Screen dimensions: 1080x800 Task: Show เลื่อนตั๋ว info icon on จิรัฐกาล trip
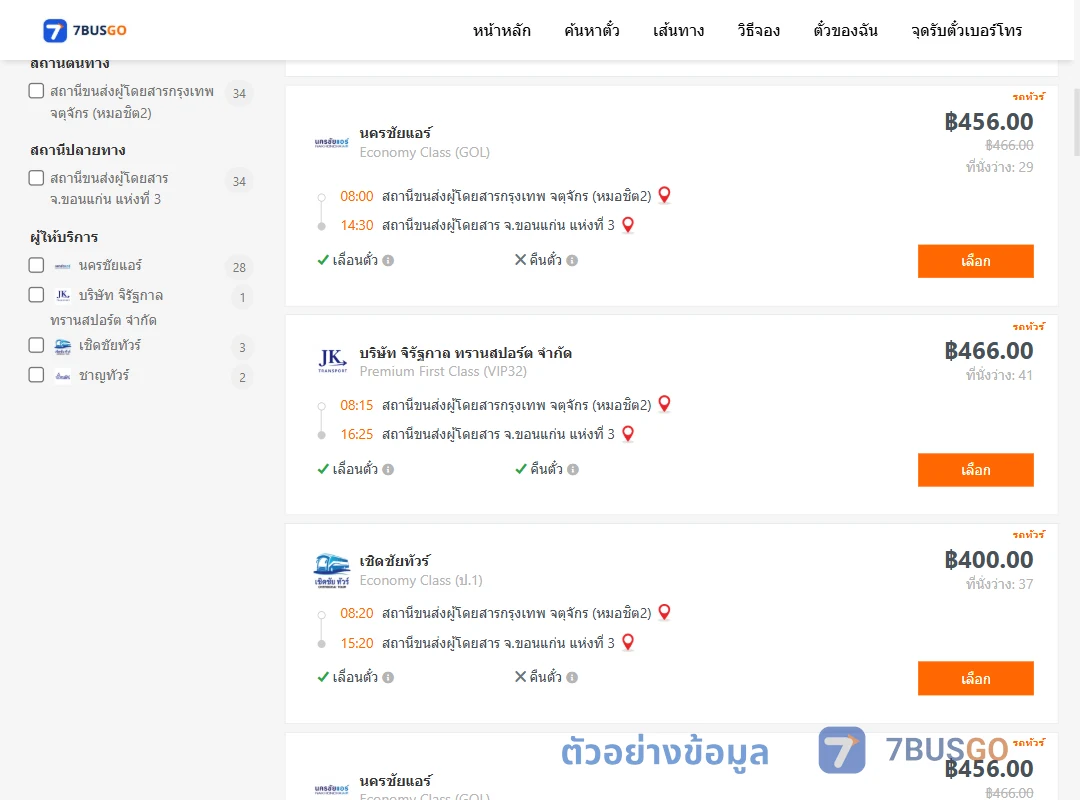388,469
